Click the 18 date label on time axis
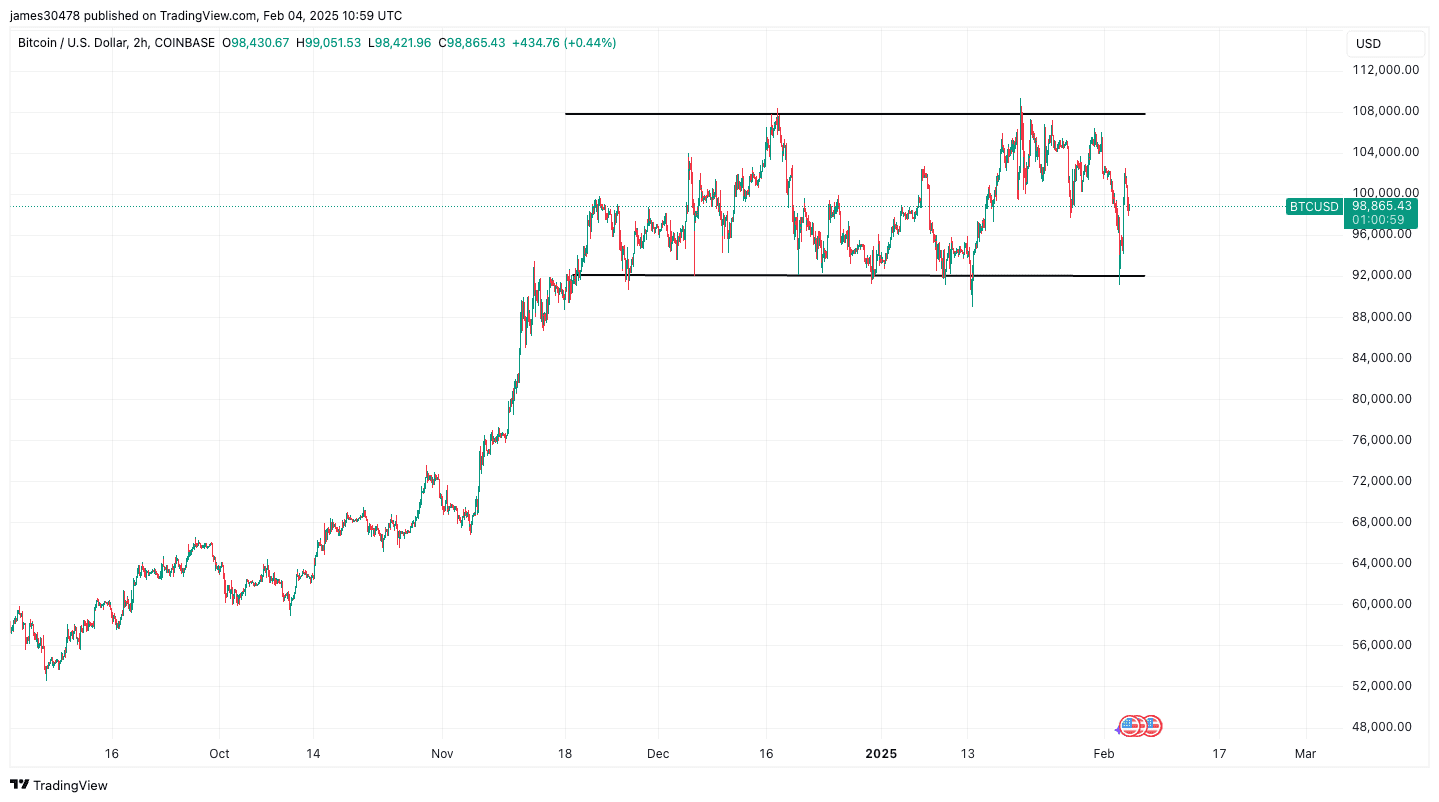This screenshot has width=1439, height=802. coord(565,754)
